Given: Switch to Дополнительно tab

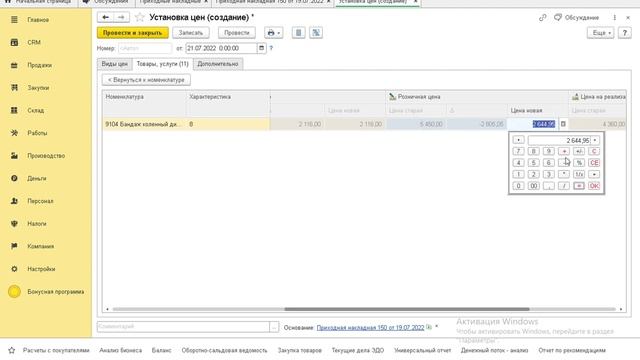Looking at the screenshot, I should (x=218, y=64).
